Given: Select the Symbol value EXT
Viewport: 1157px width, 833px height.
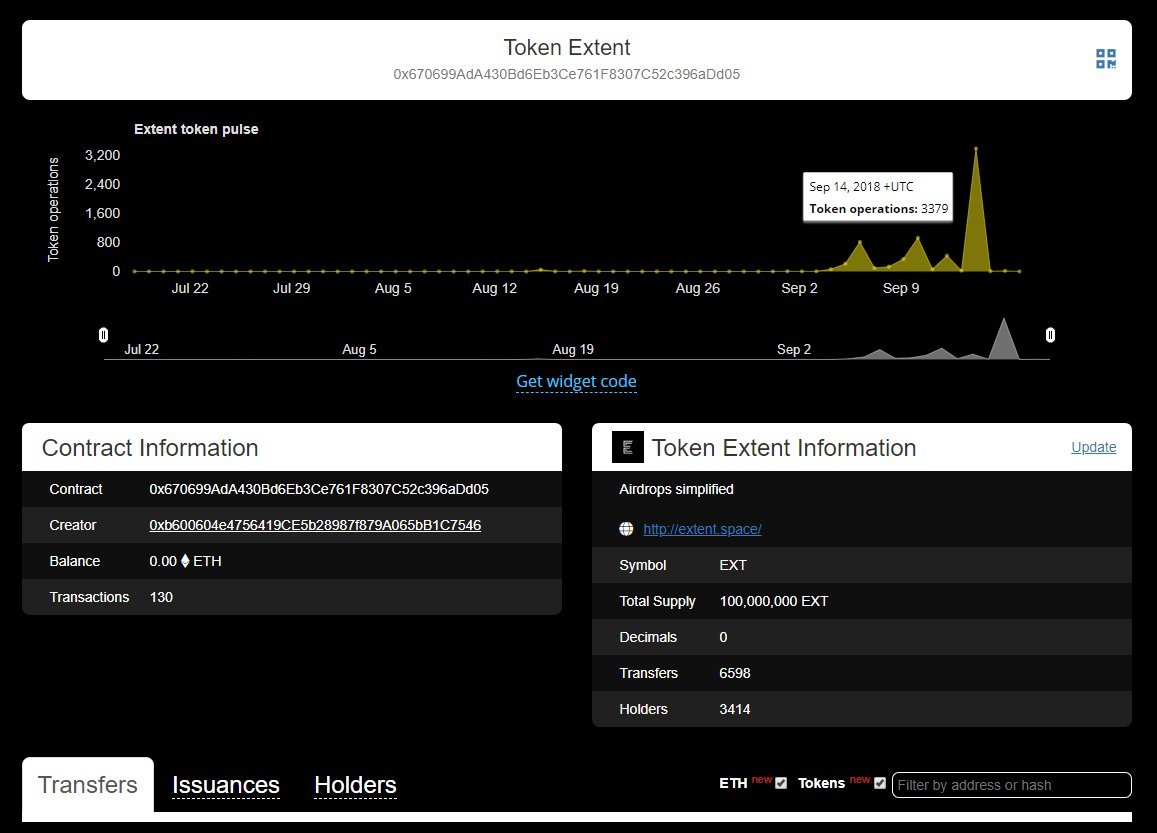Looking at the screenshot, I should [733, 565].
